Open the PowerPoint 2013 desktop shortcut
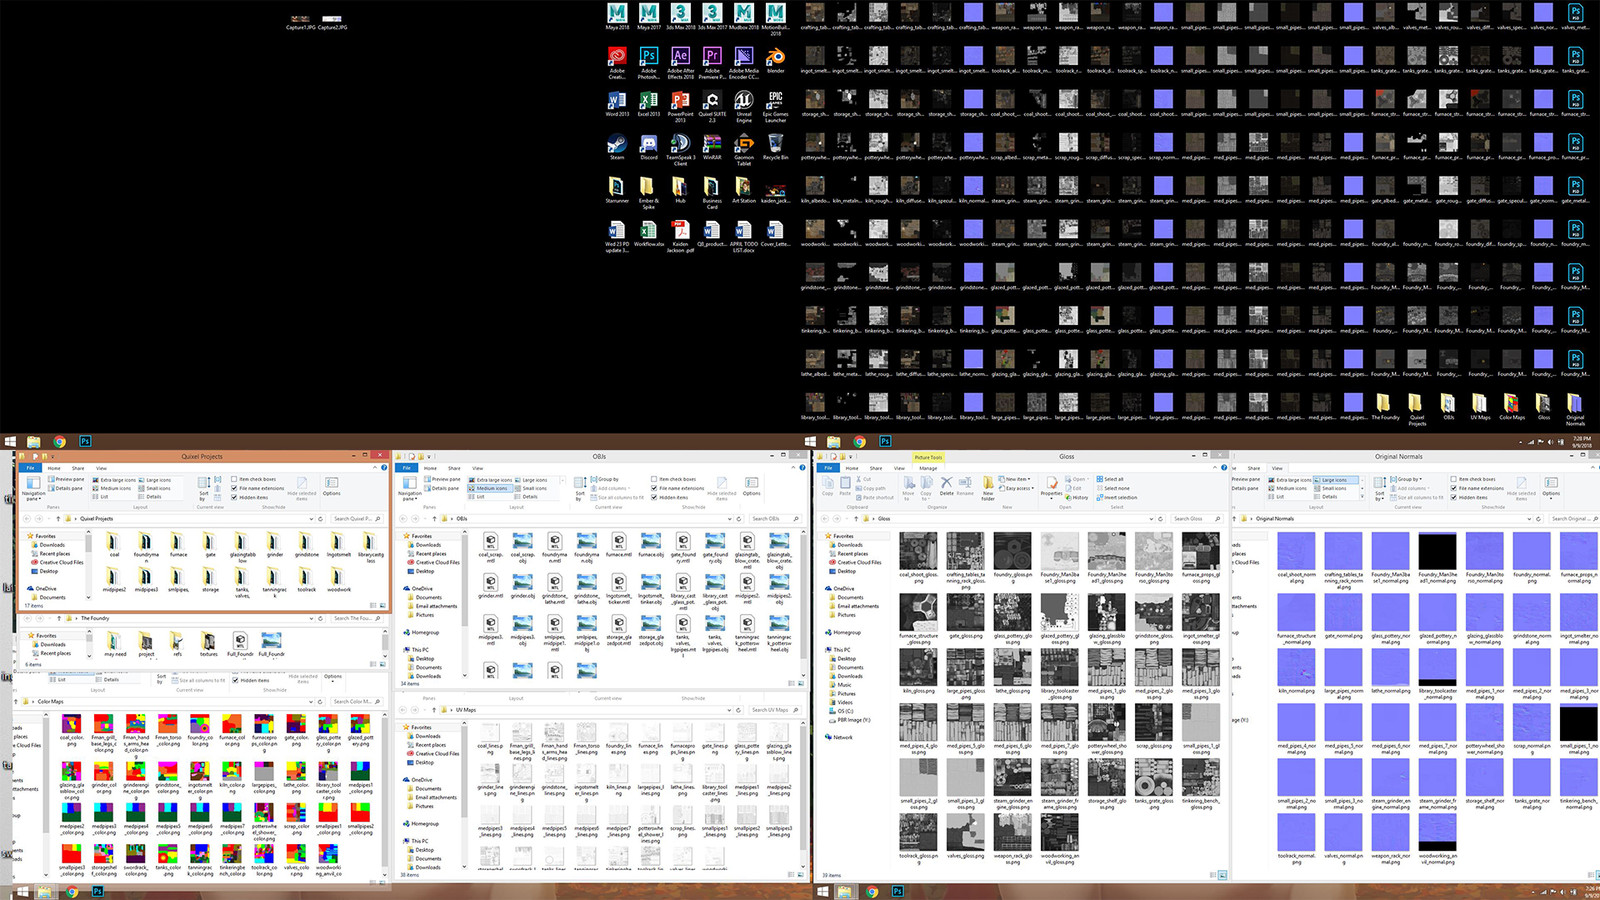This screenshot has height=900, width=1600. [x=680, y=106]
